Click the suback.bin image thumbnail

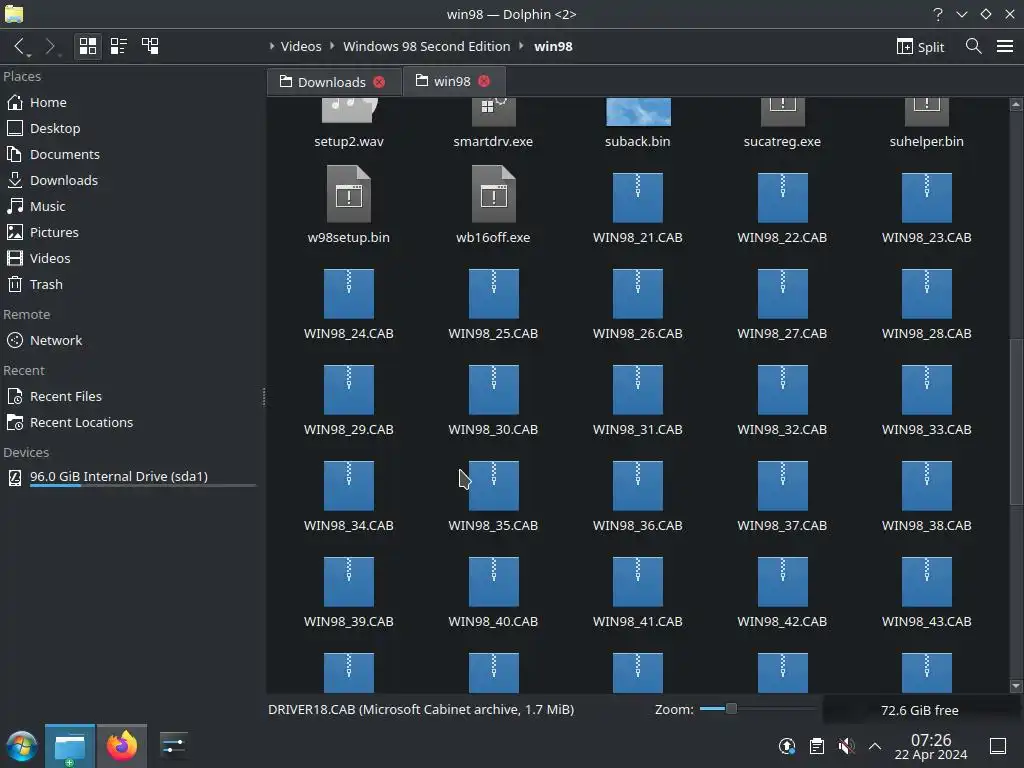click(638, 112)
